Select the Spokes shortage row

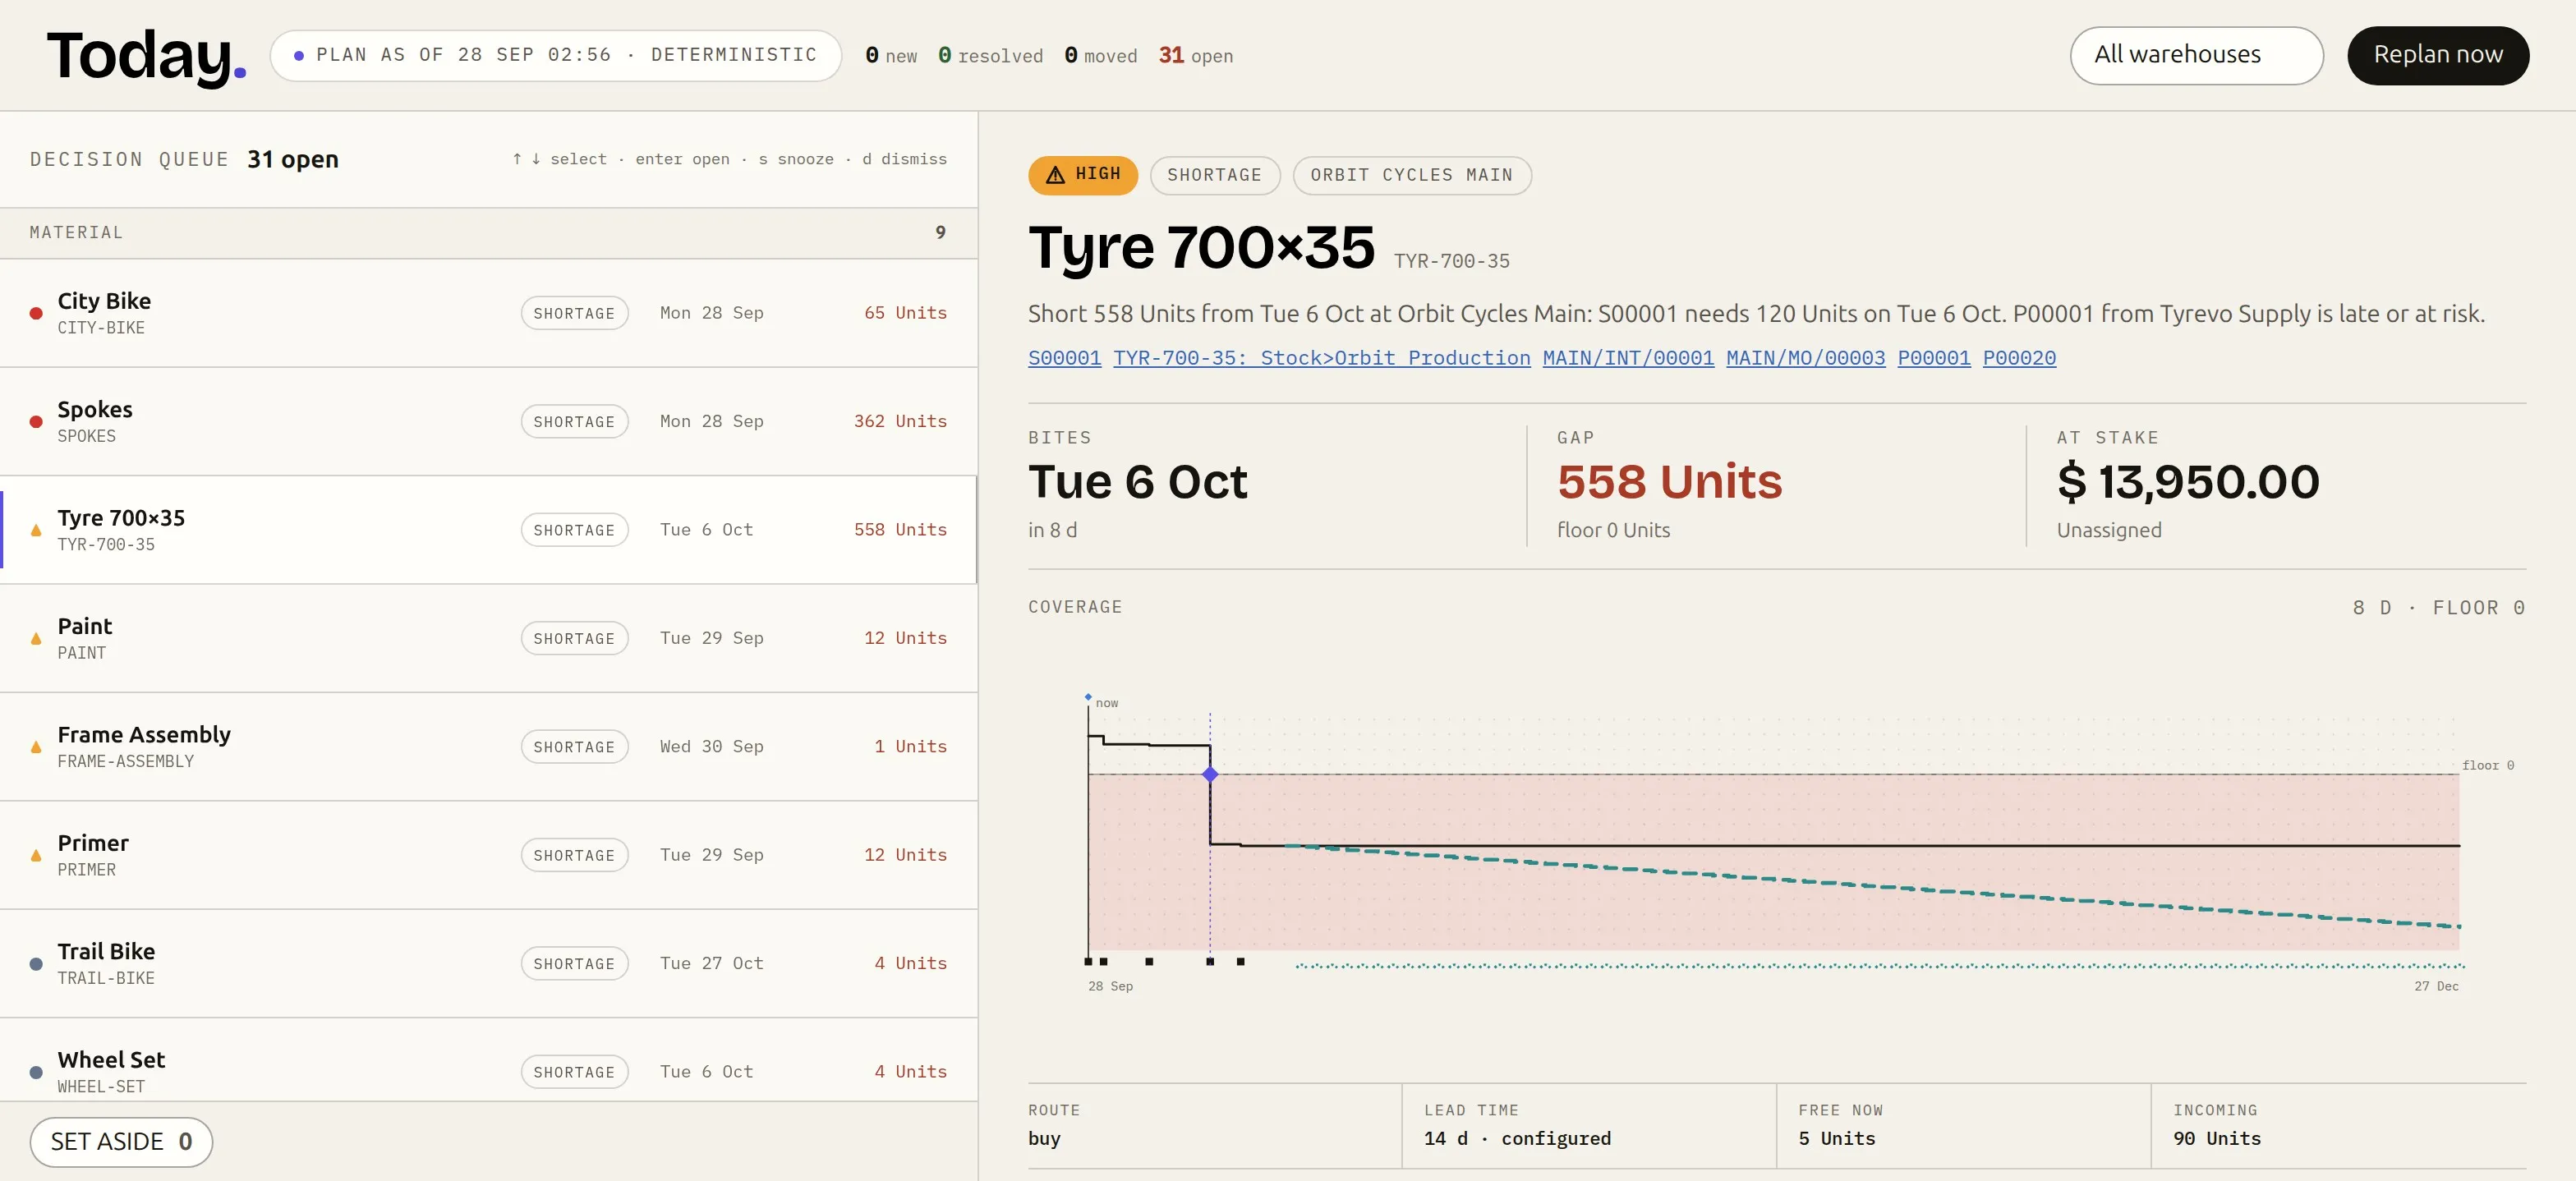(x=488, y=421)
